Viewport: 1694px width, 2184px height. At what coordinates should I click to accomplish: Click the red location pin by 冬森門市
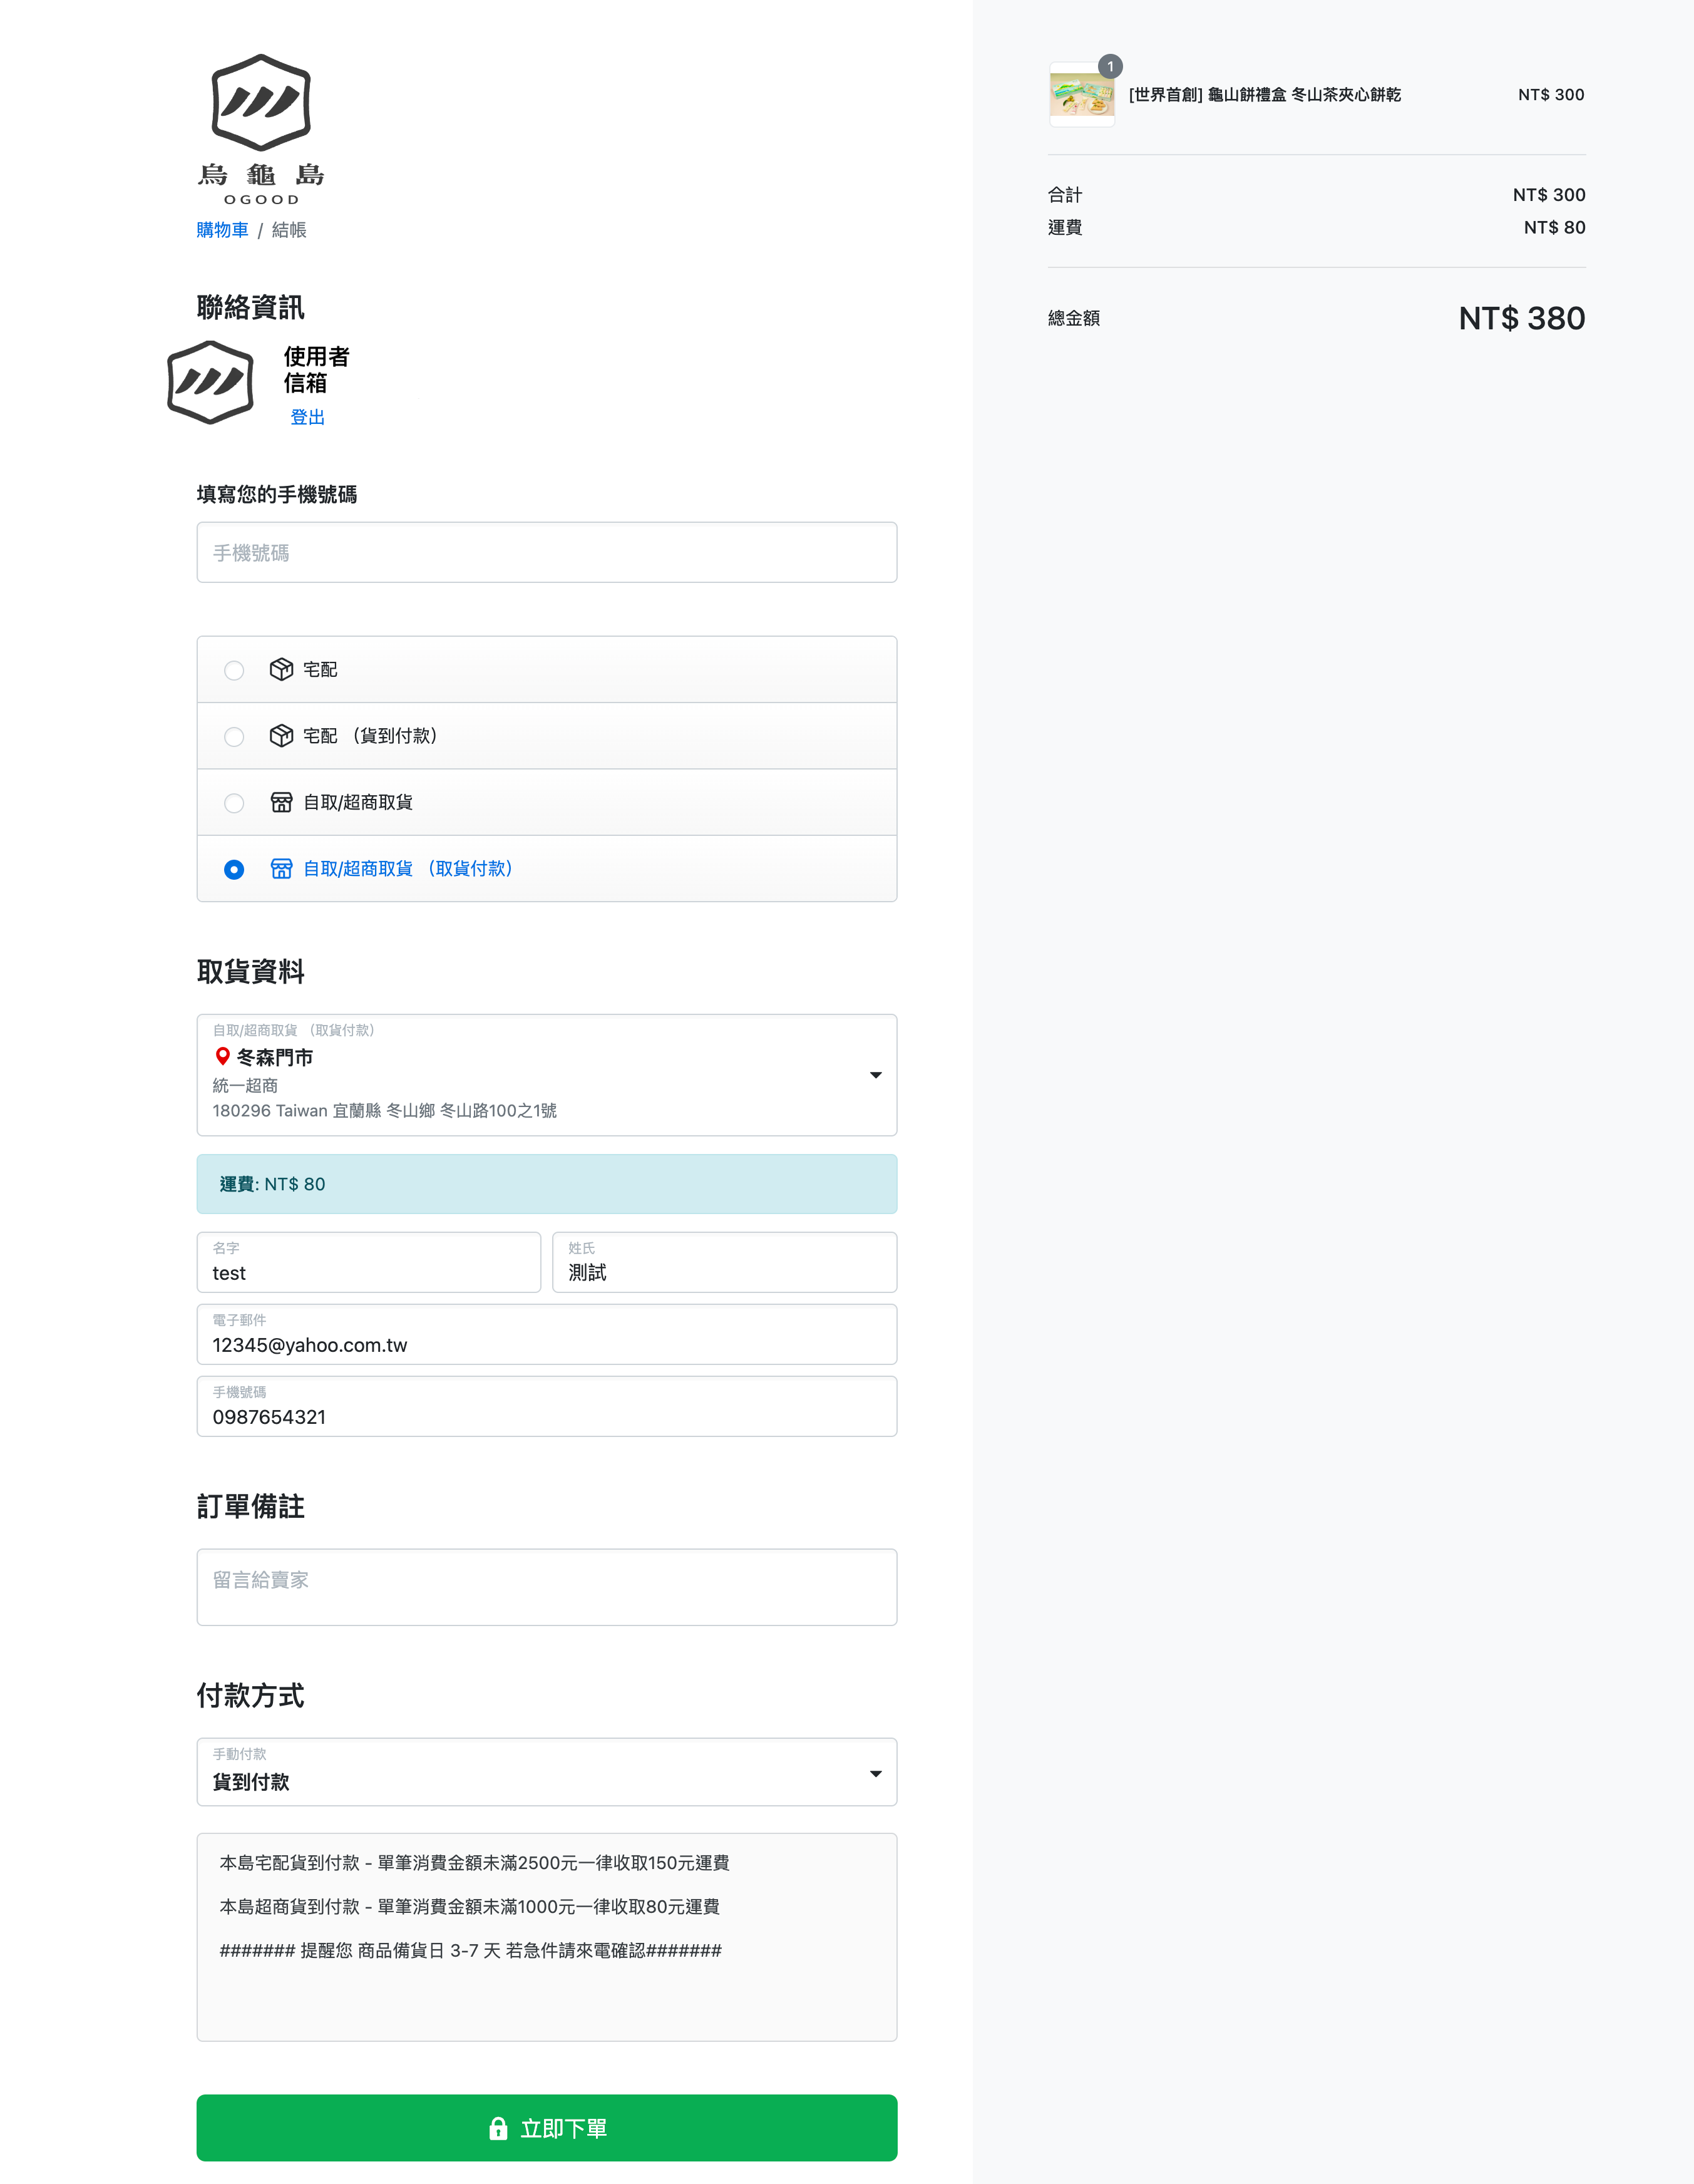pos(222,1056)
